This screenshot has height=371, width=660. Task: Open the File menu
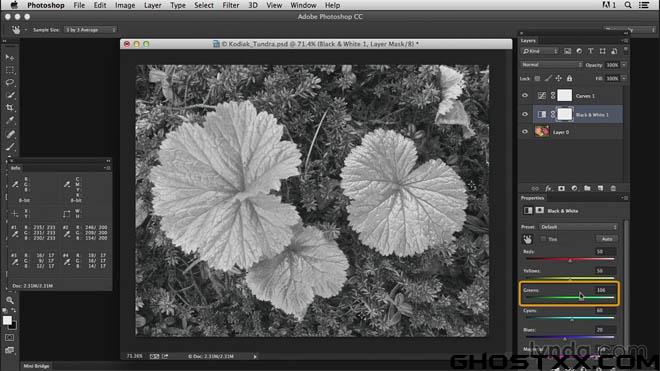point(79,5)
